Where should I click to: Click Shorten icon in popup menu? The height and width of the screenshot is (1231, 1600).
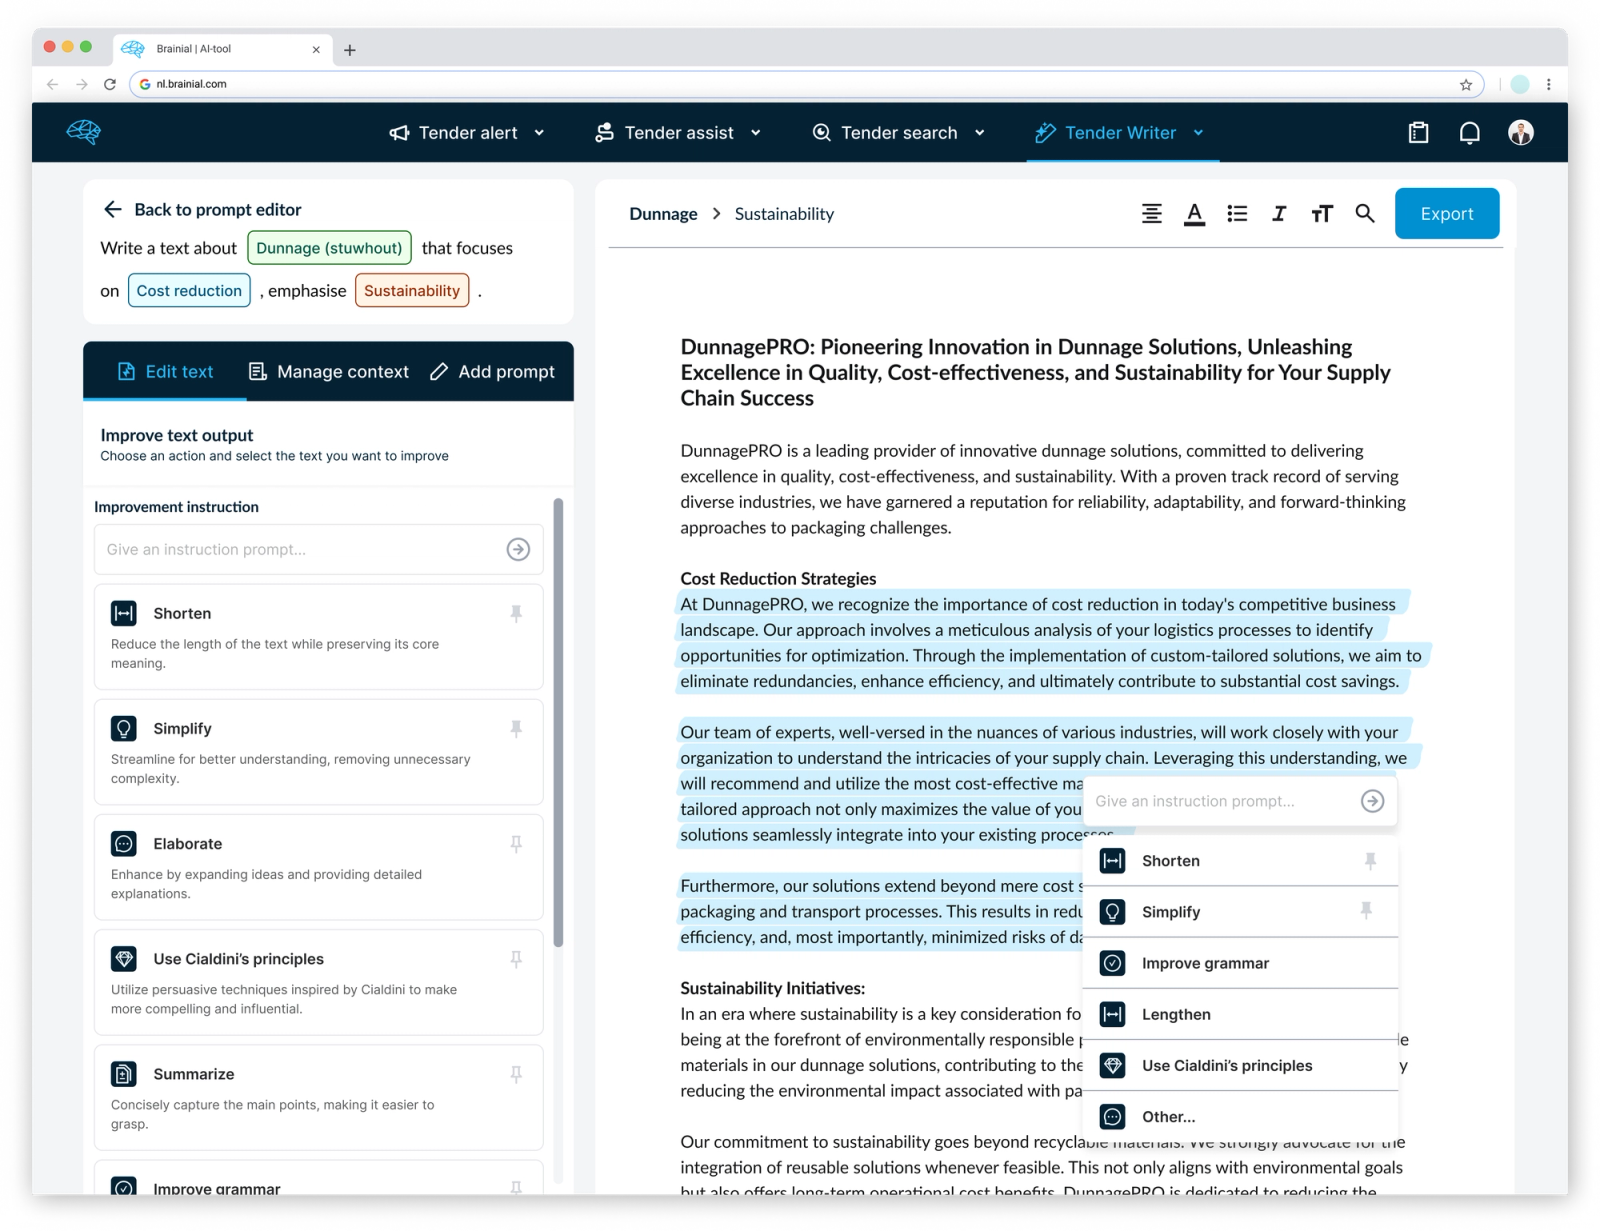coord(1112,860)
